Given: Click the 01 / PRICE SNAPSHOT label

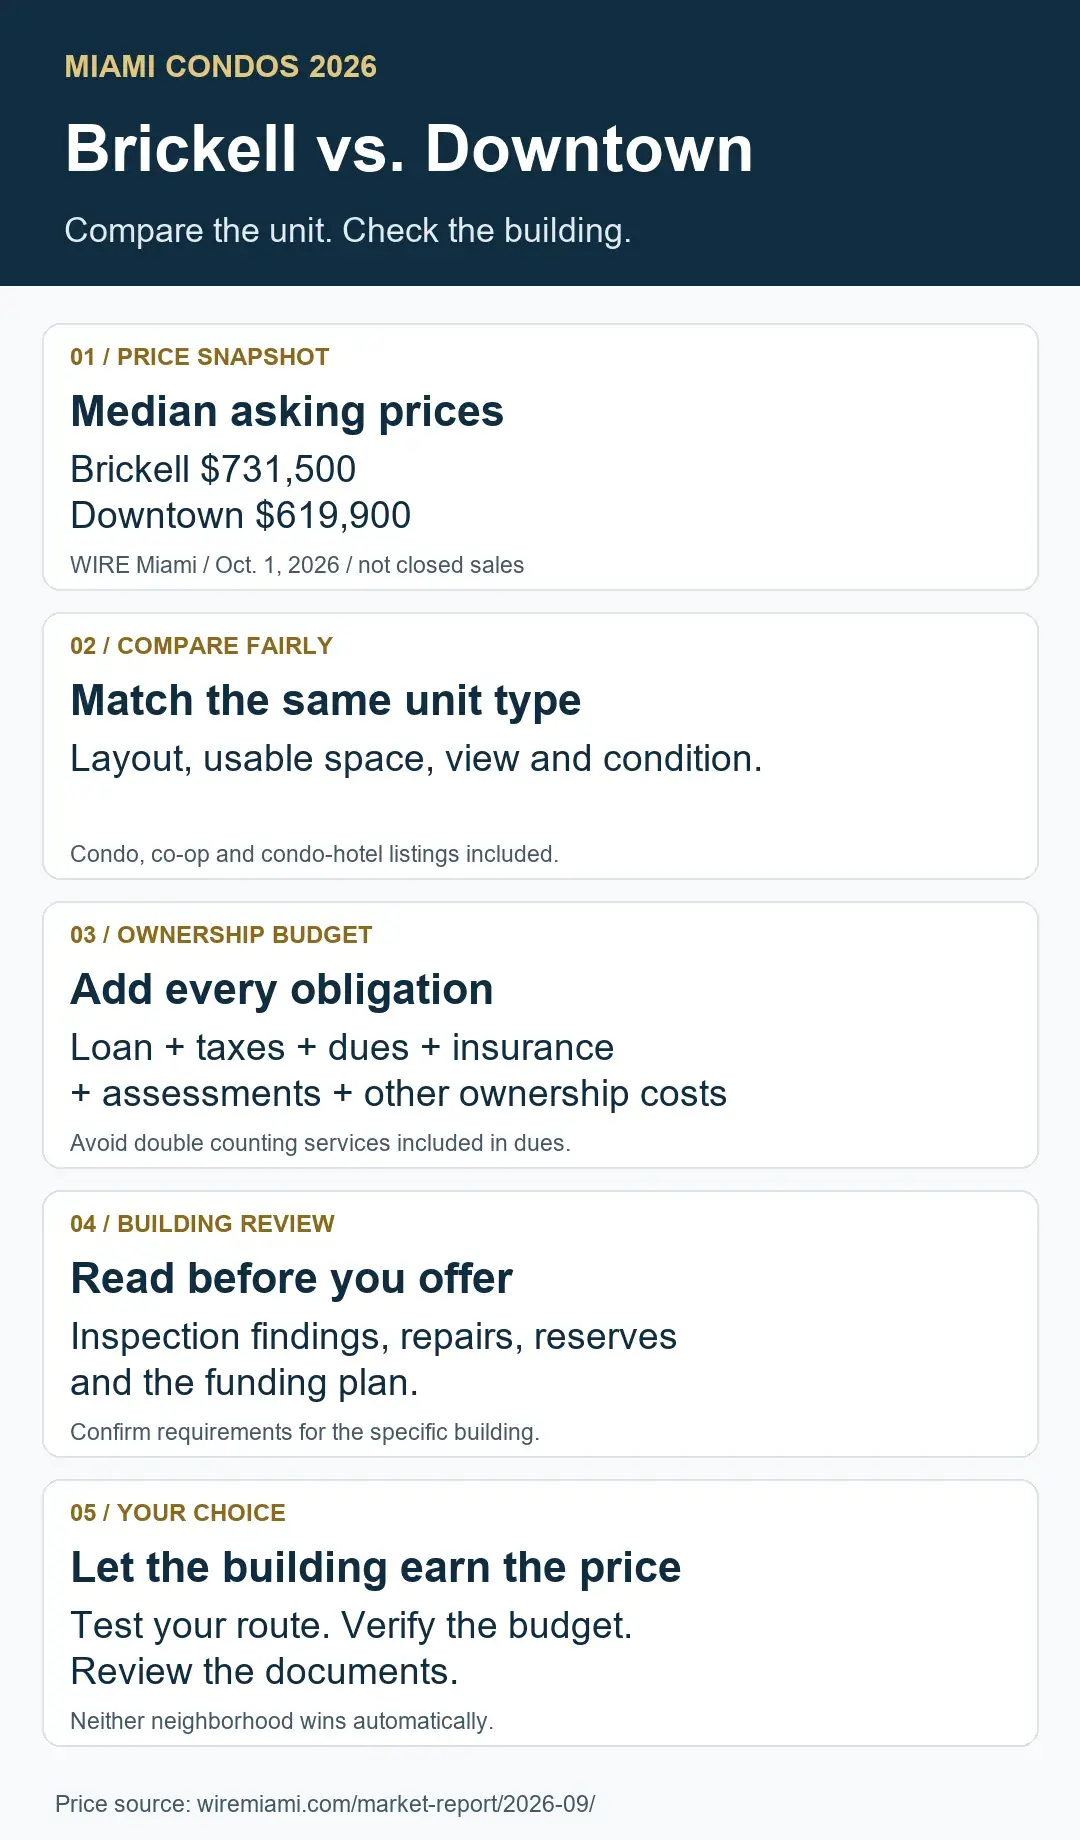Looking at the screenshot, I should [200, 357].
